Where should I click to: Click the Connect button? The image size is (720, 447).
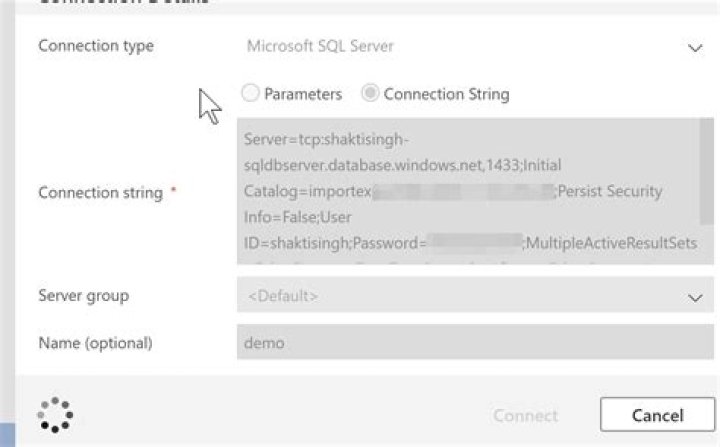tap(525, 415)
